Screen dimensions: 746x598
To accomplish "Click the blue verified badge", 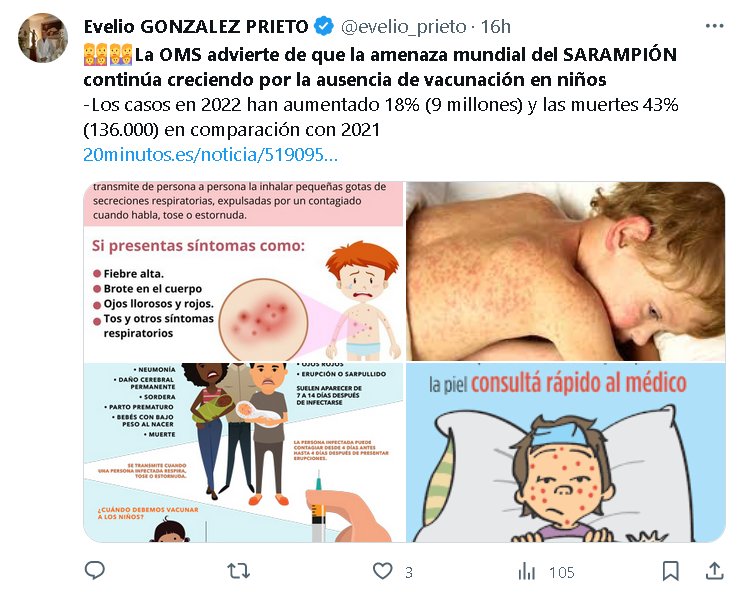I will click(x=324, y=26).
